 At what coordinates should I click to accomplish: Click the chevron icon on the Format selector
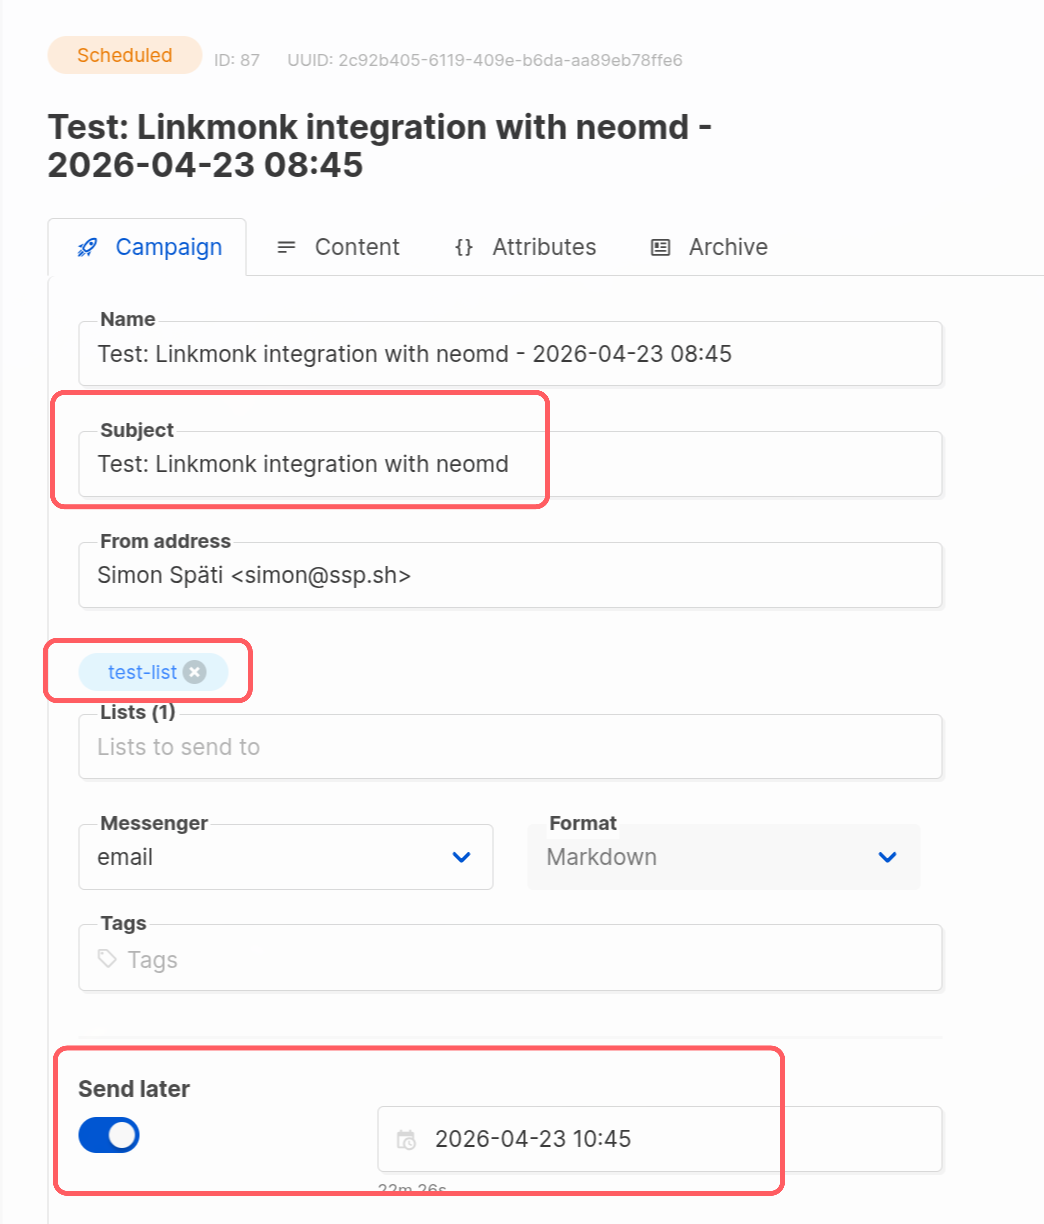[886, 857]
